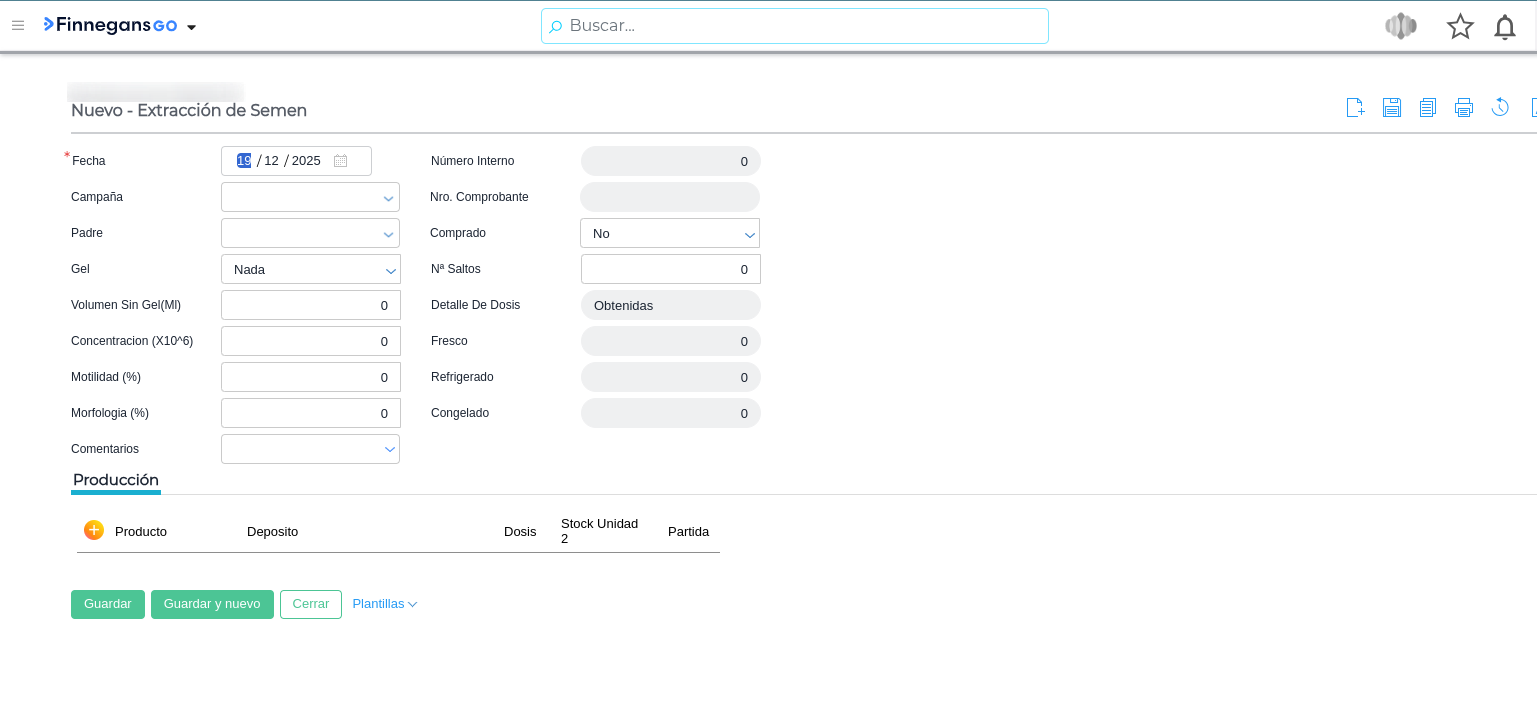Expand the Campaña dropdown

[x=388, y=198]
